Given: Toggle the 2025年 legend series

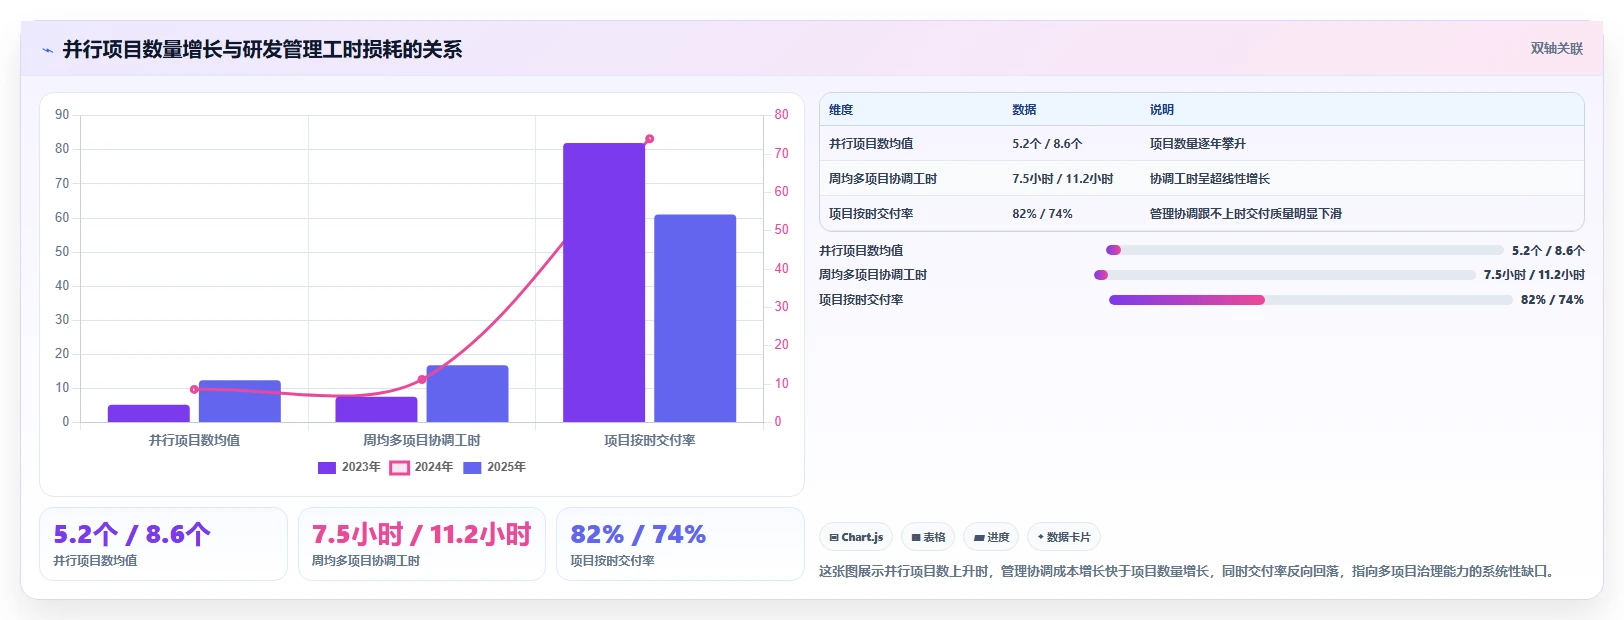Looking at the screenshot, I should coord(494,467).
